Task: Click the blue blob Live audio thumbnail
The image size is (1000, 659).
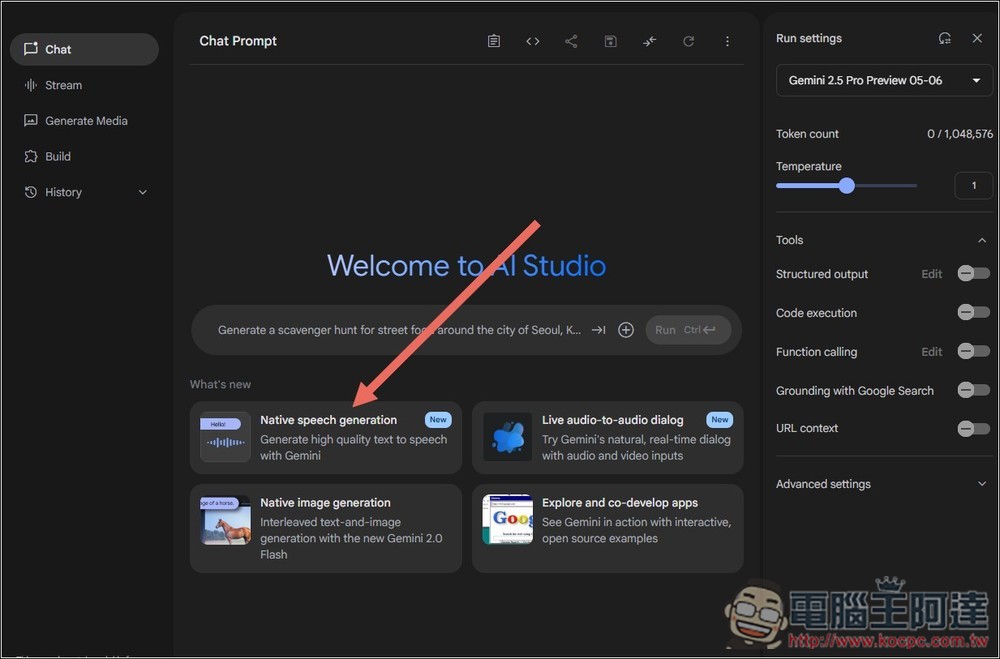Action: click(x=508, y=437)
